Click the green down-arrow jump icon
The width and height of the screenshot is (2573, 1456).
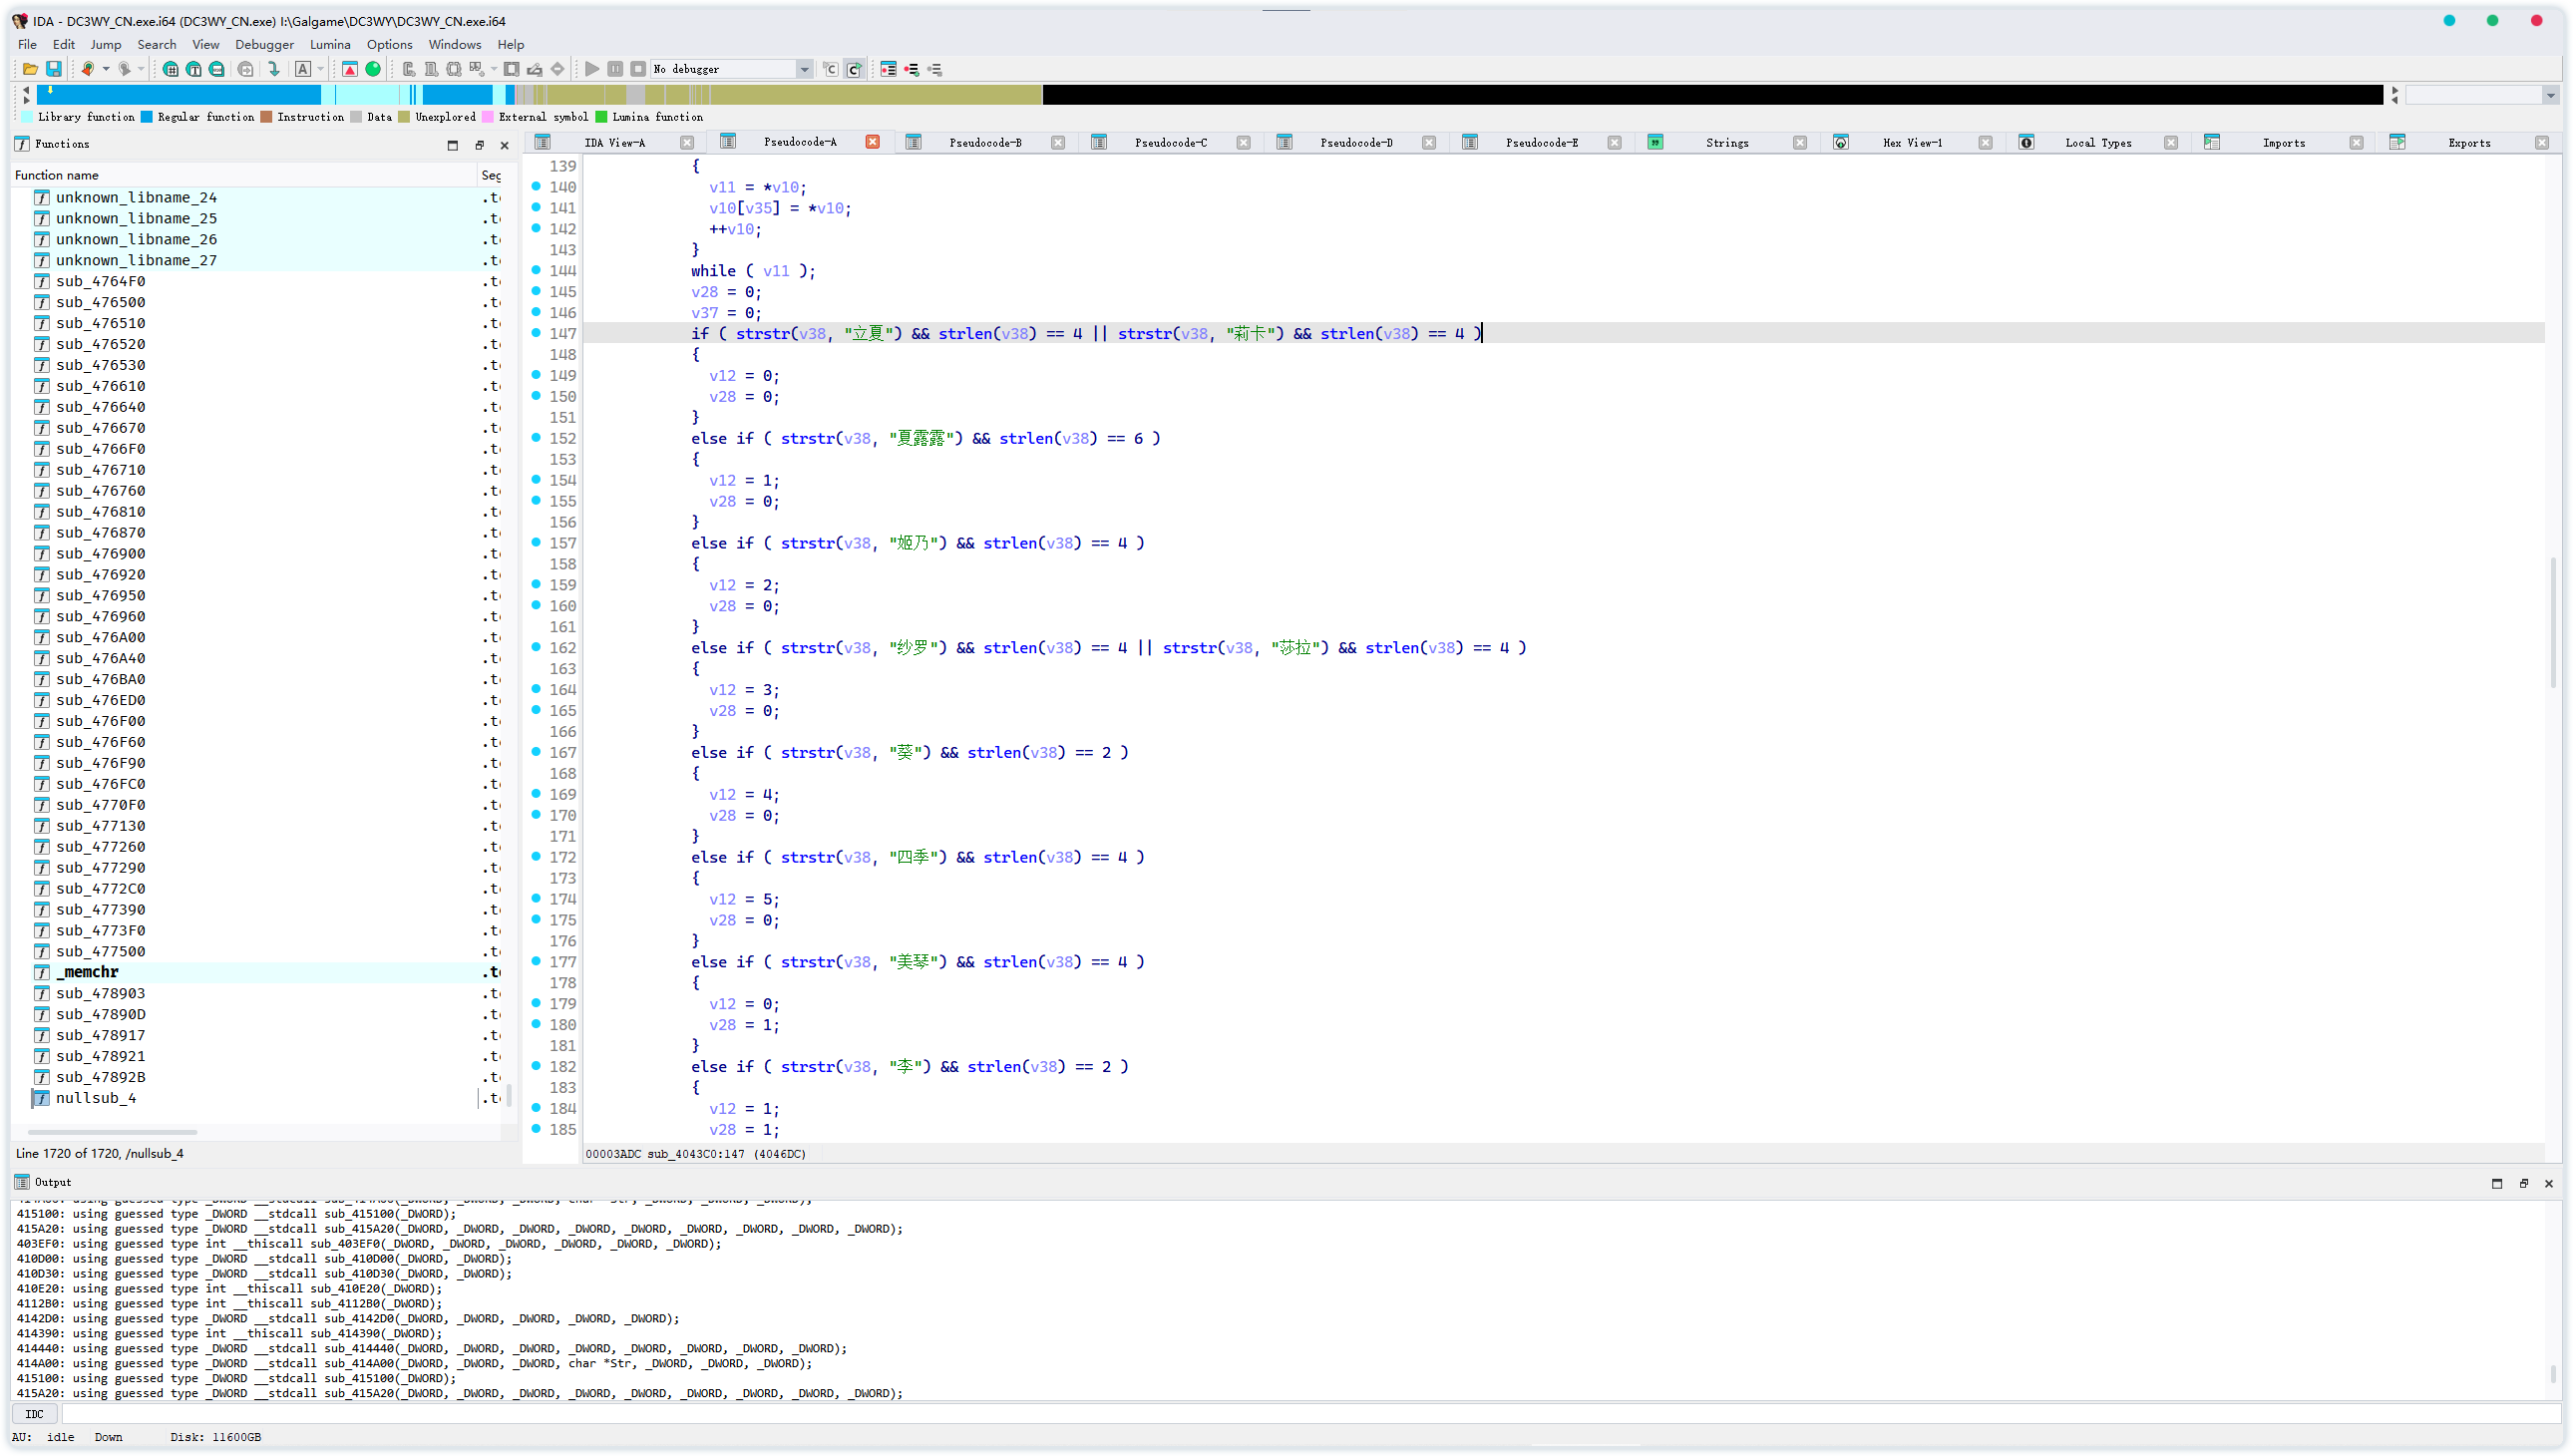click(x=273, y=69)
